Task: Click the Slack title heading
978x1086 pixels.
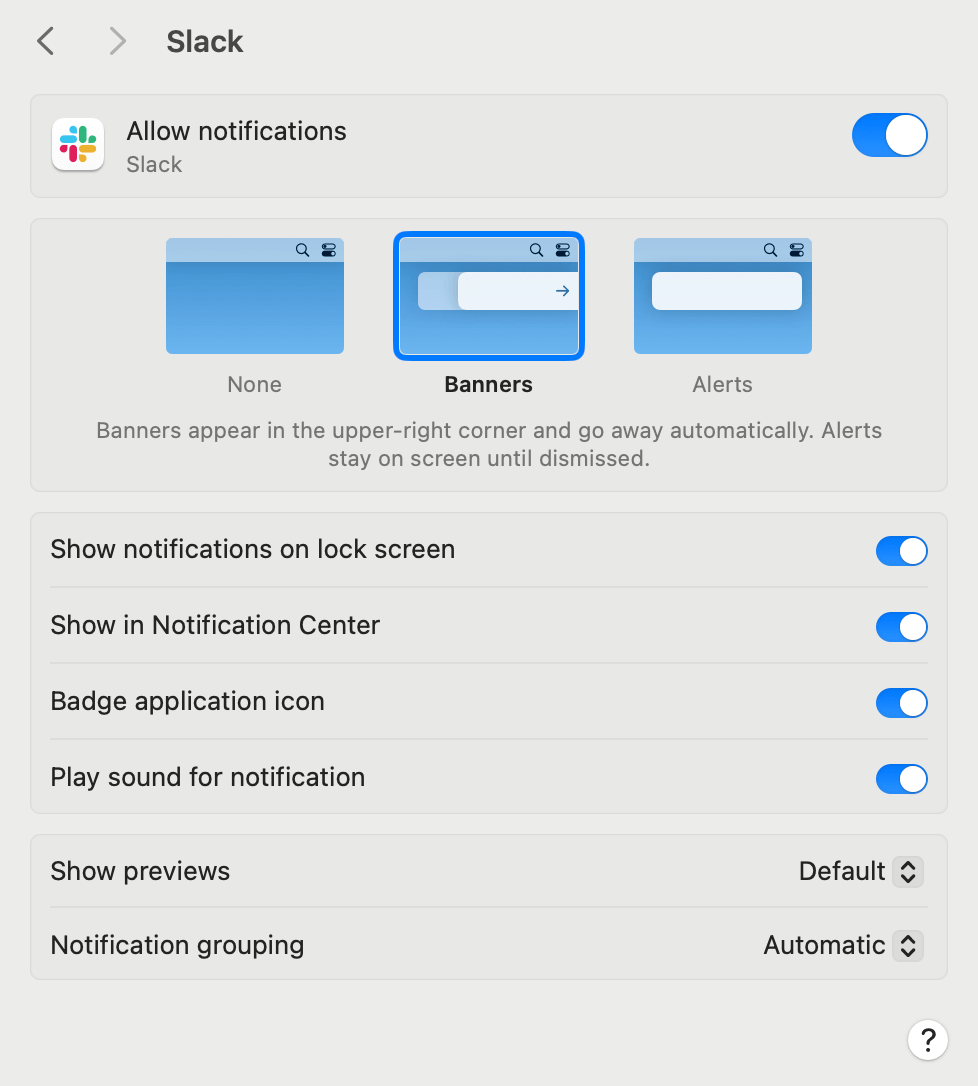Action: [204, 41]
